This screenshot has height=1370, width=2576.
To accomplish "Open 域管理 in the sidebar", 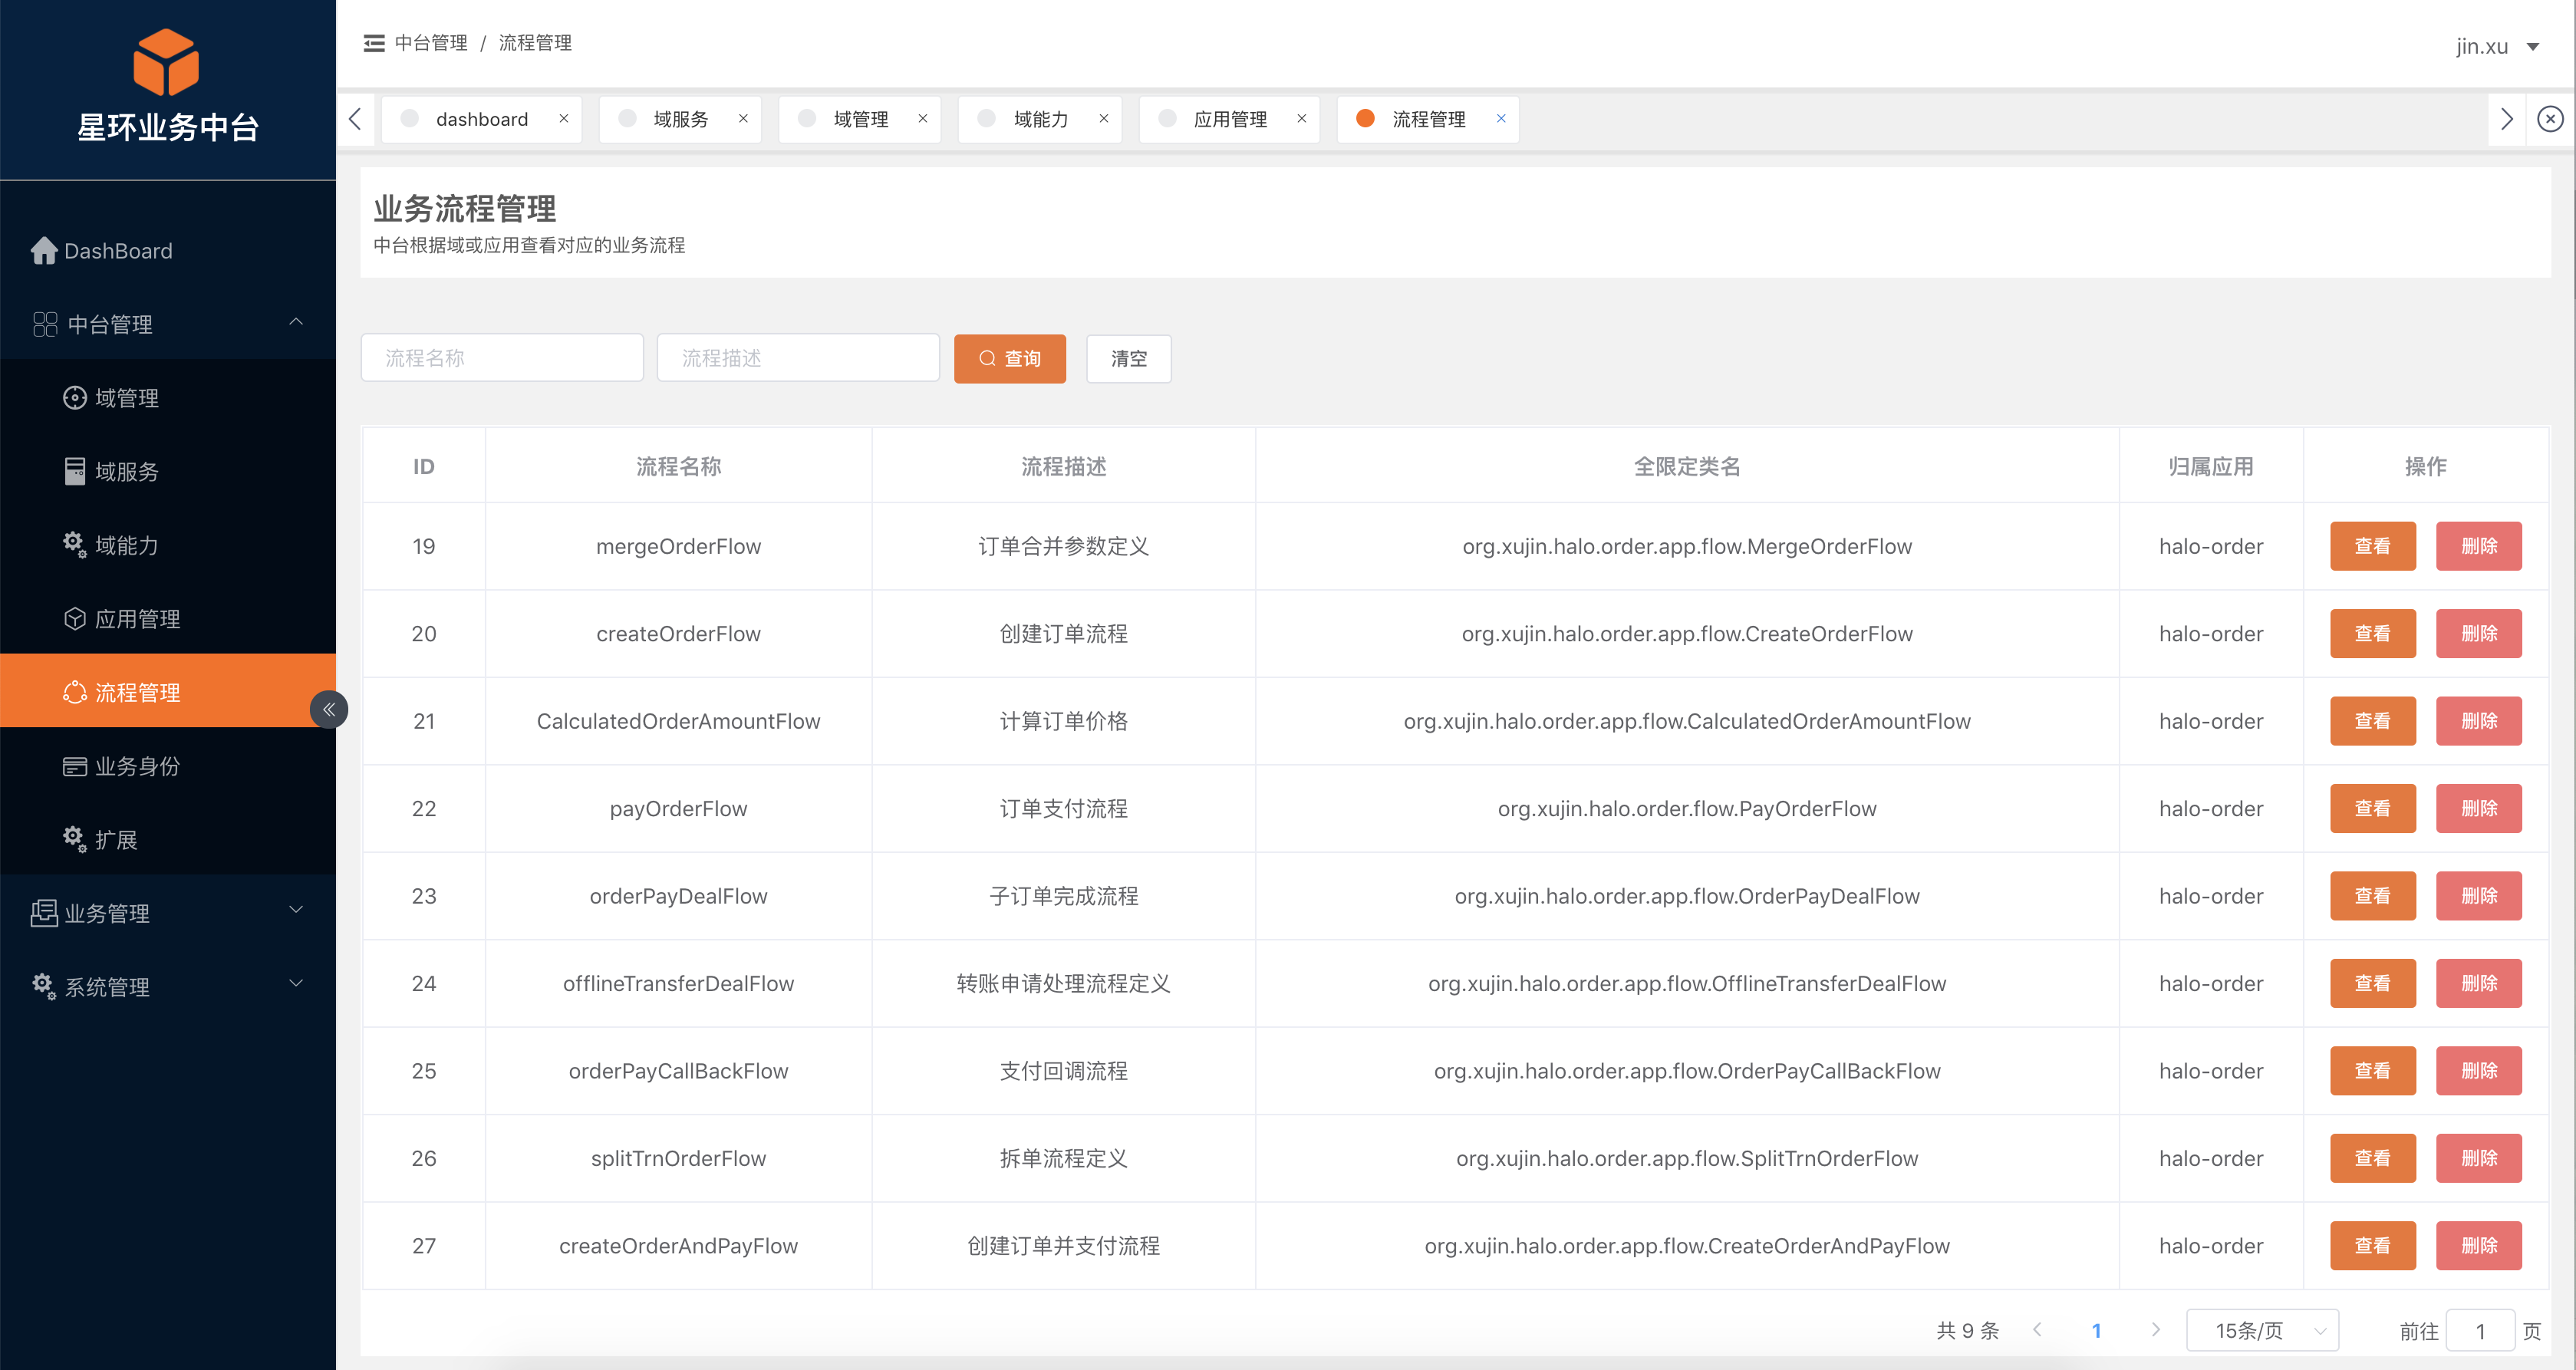I will 168,398.
